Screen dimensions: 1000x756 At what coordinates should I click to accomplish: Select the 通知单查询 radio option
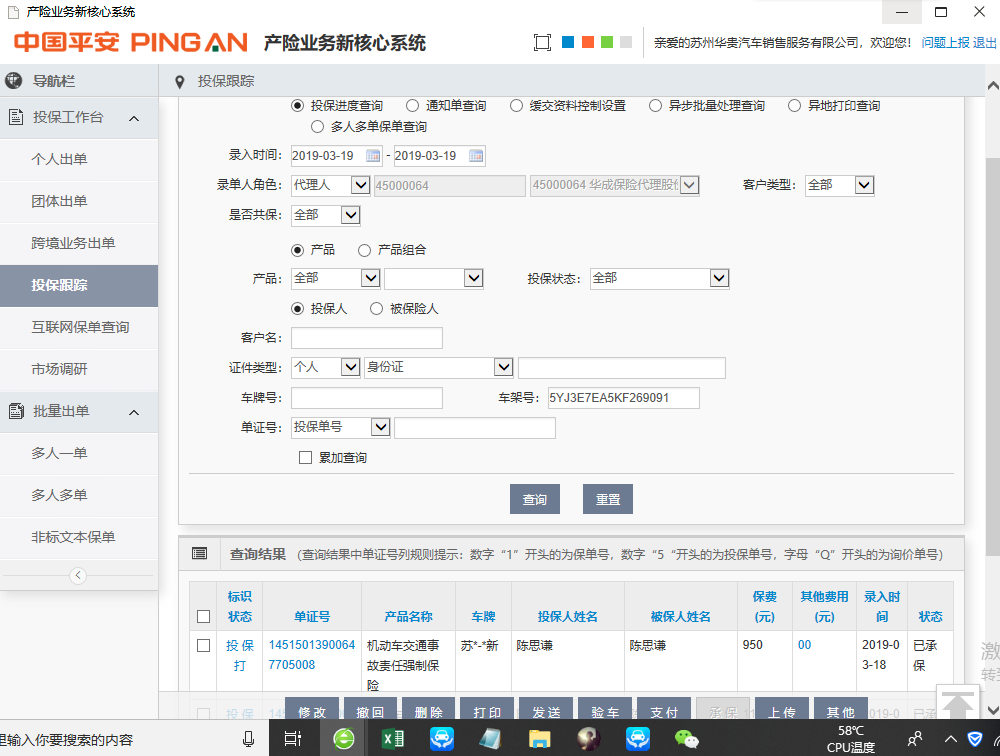[412, 106]
